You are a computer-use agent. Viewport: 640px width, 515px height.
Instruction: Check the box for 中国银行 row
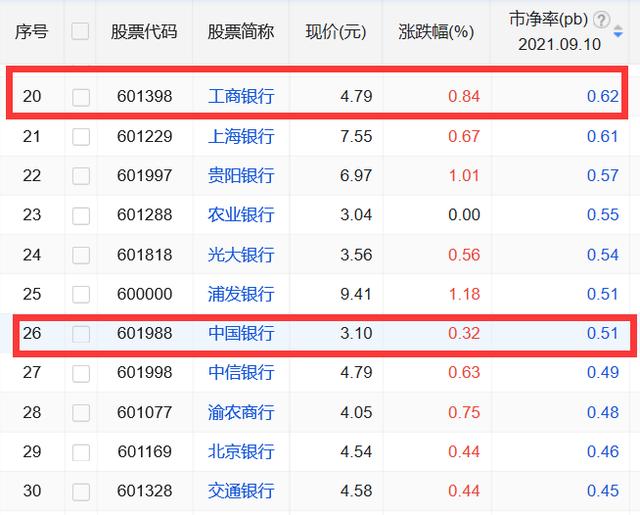coord(81,334)
